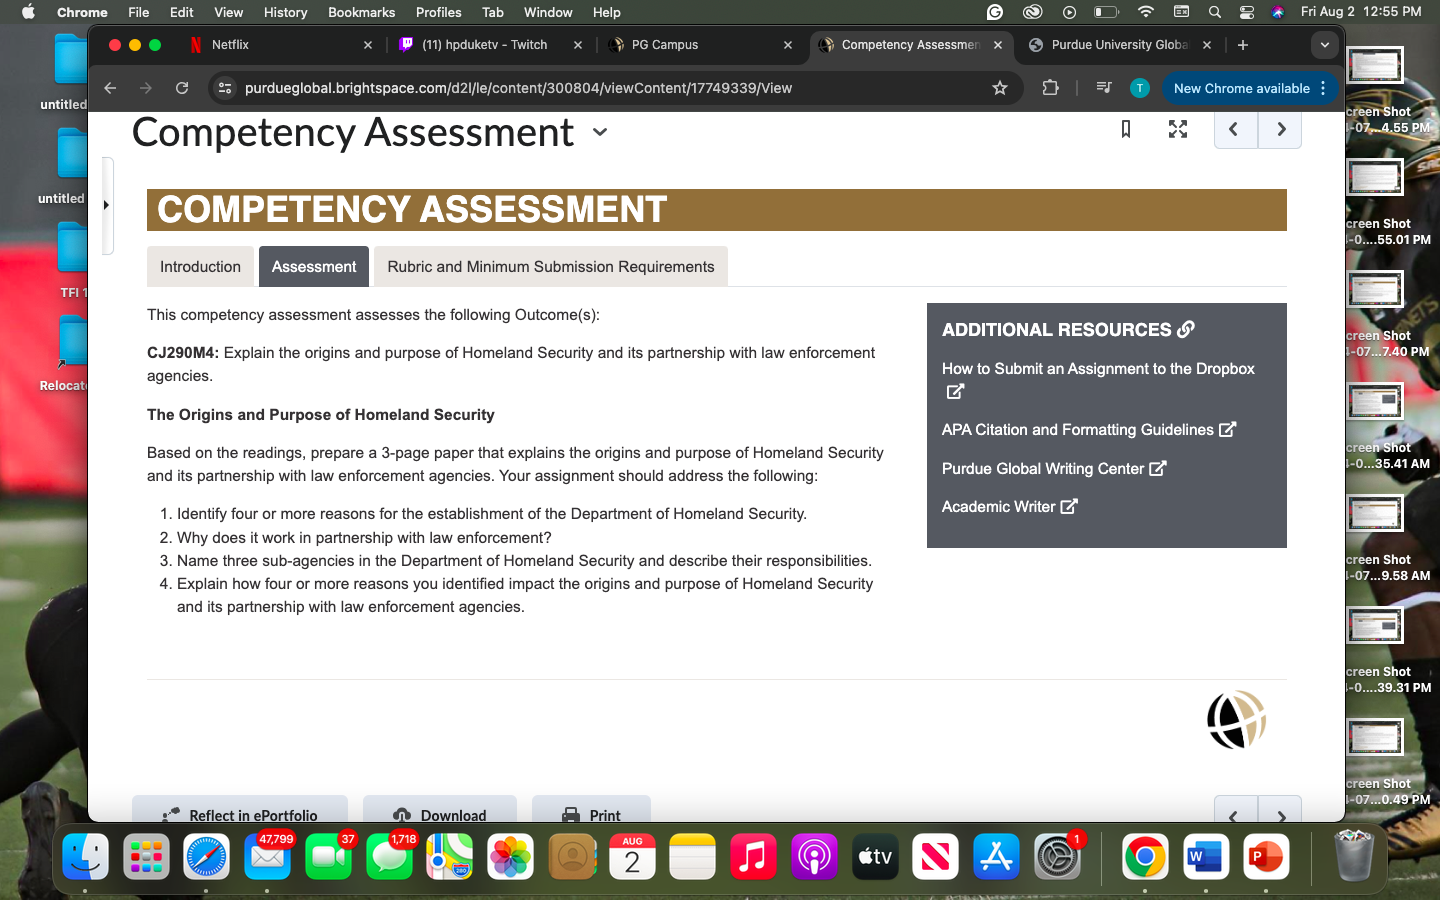View site information icon in address bar
1440x900 pixels.
coord(225,88)
